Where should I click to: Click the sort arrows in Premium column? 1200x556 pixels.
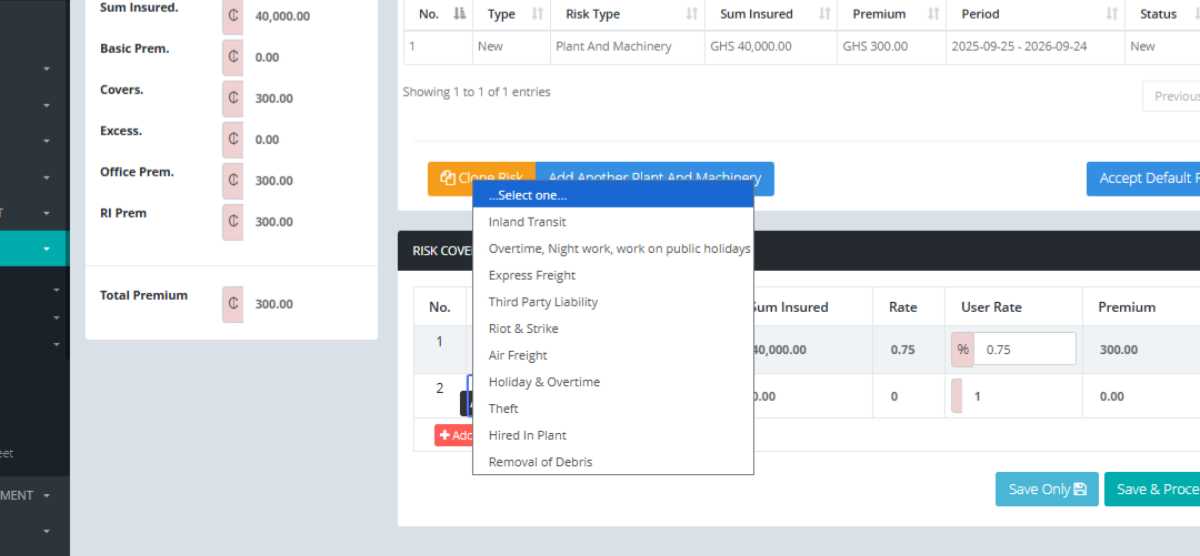click(933, 14)
